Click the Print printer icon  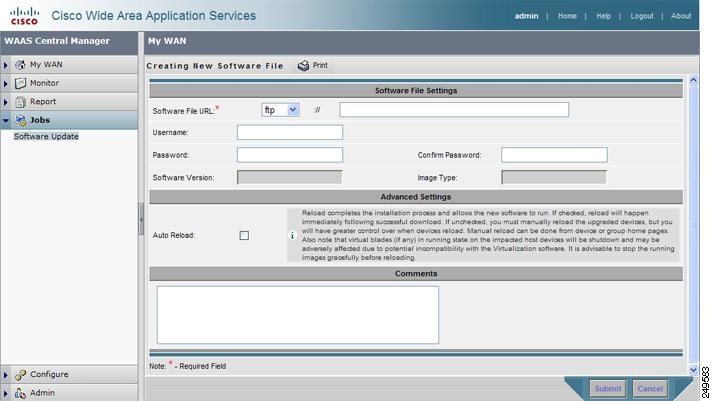tap(303, 66)
